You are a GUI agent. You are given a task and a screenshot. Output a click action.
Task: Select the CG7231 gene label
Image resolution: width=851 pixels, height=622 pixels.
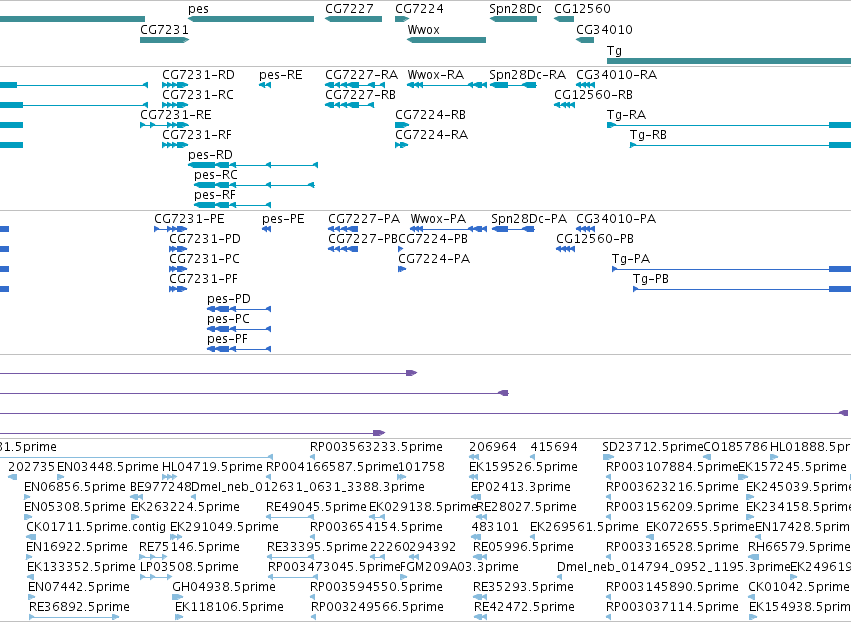point(164,29)
